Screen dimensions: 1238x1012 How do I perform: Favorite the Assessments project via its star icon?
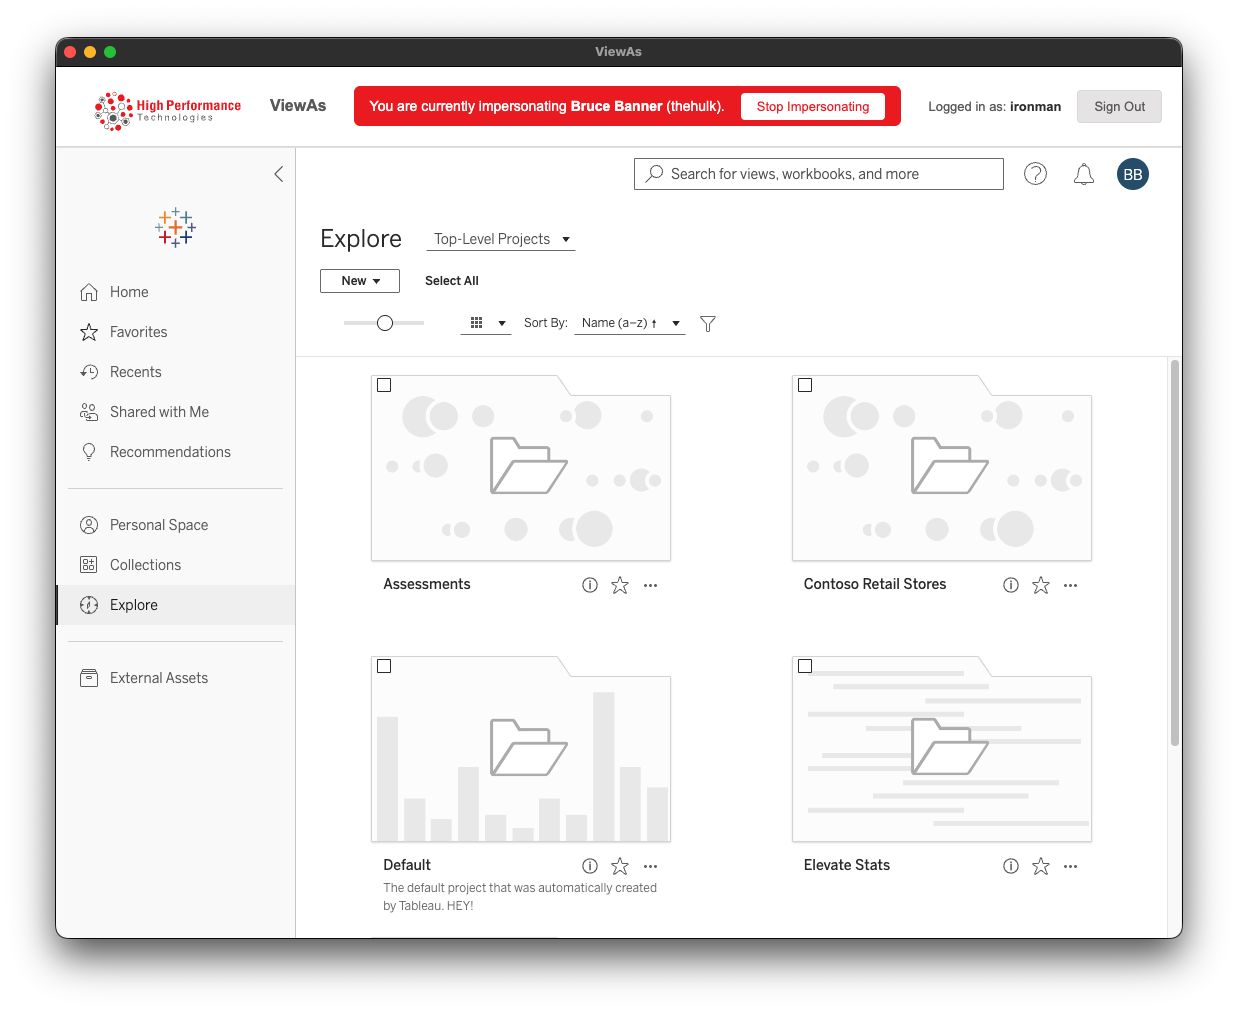tap(619, 585)
